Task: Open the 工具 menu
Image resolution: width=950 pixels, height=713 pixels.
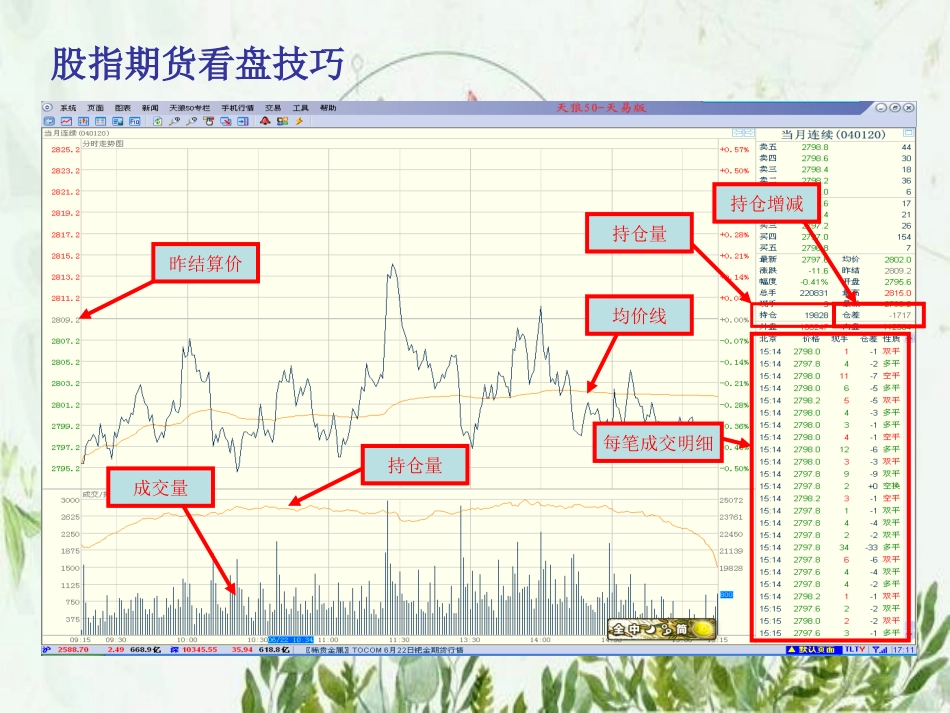Action: coord(301,108)
